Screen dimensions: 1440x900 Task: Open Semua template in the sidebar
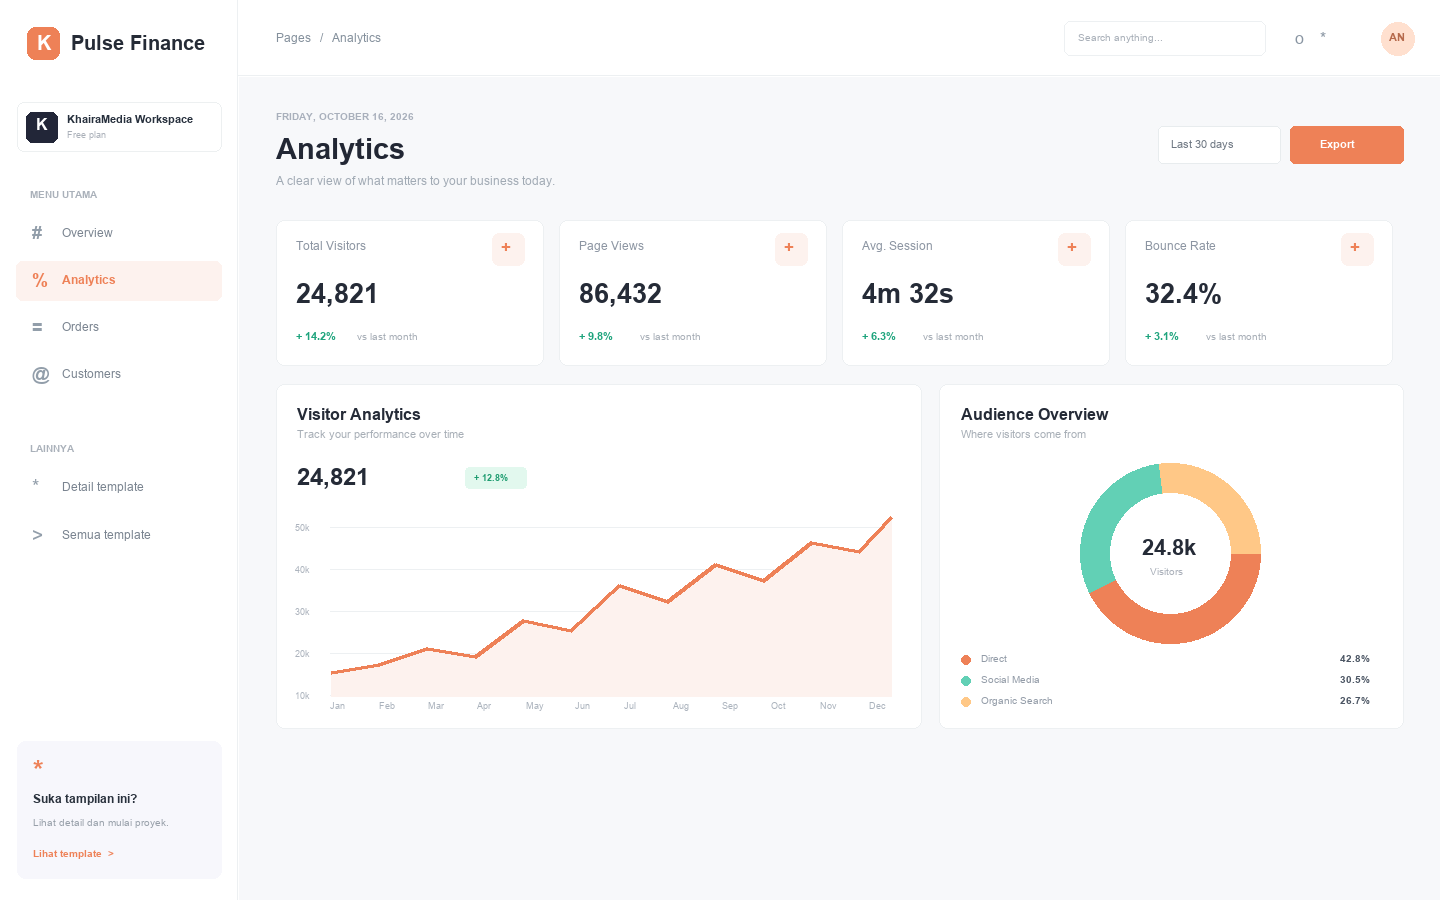coord(119,535)
